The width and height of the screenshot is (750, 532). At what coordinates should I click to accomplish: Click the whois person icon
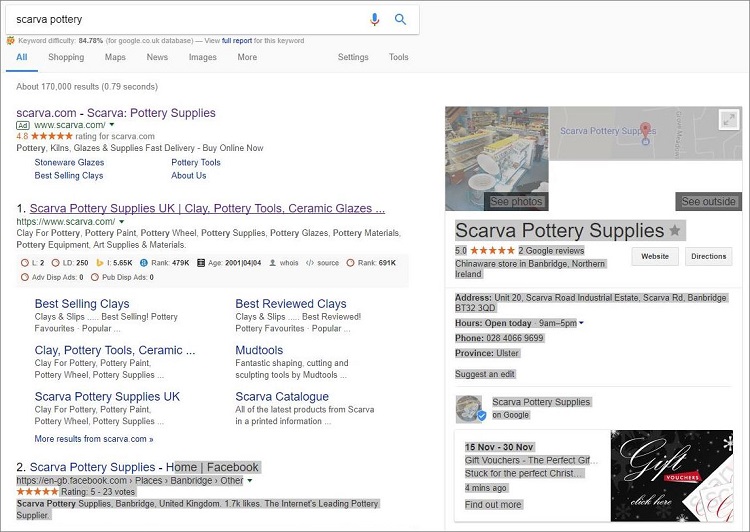tap(273, 263)
